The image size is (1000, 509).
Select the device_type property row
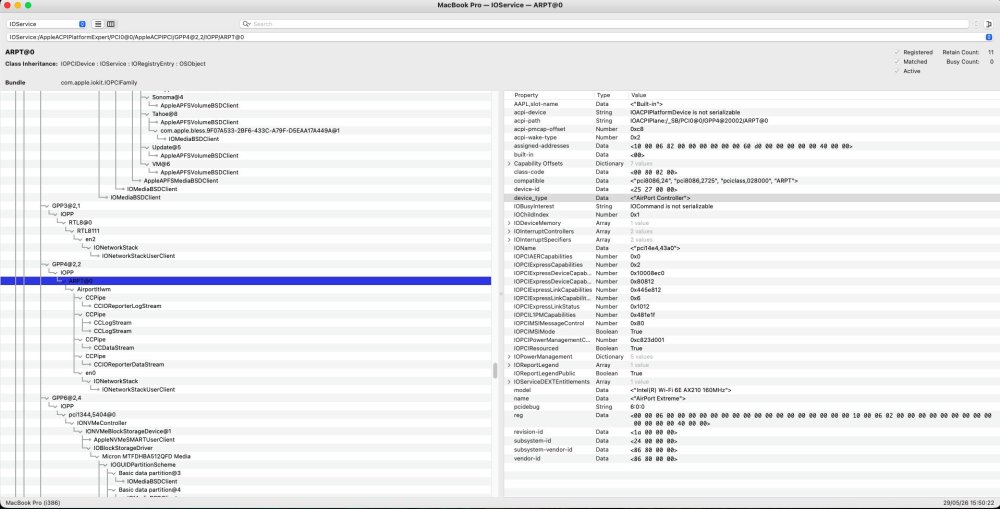click(752, 198)
